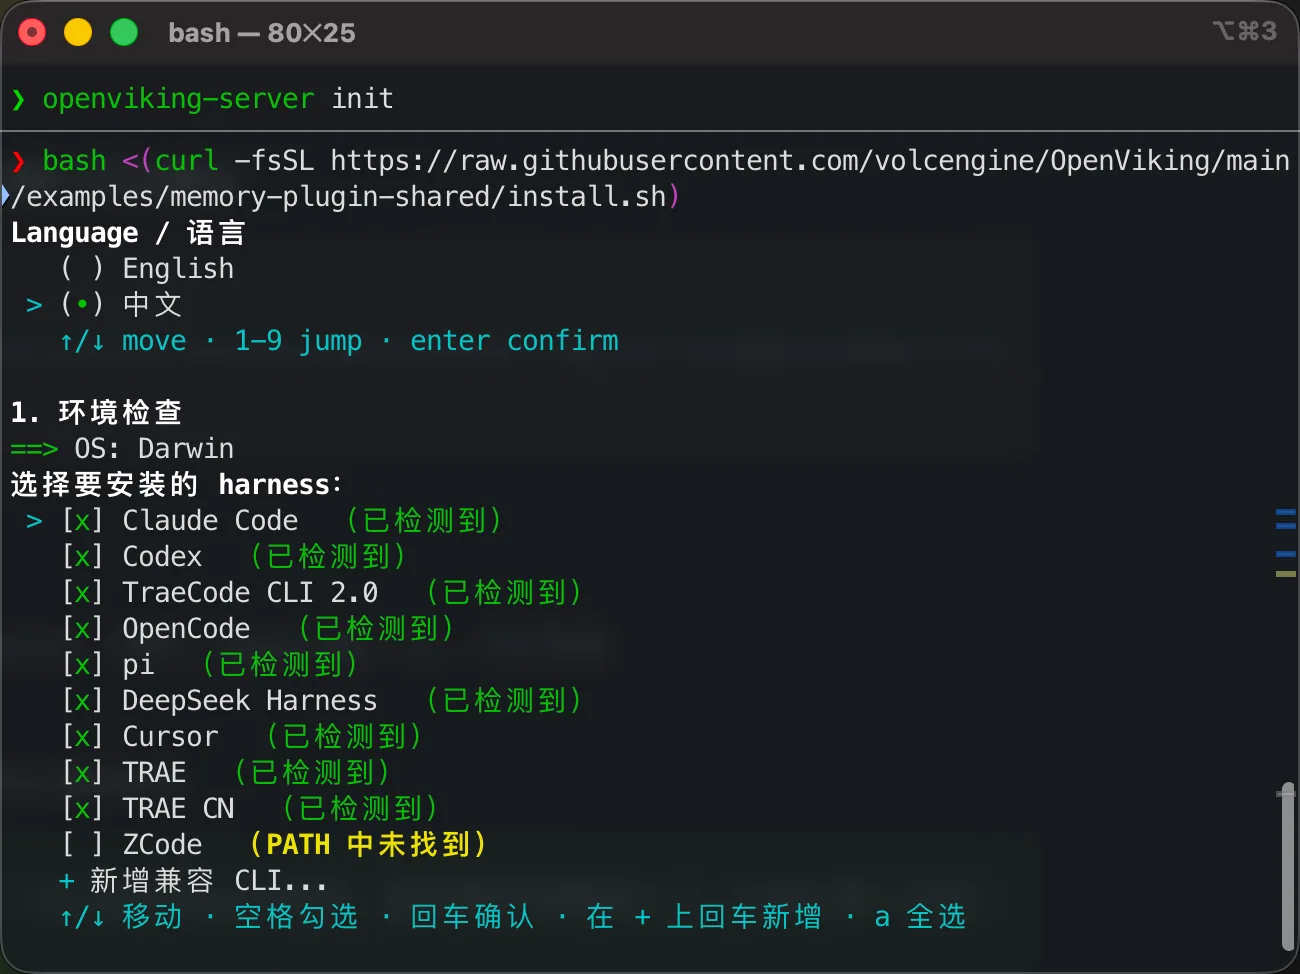The width and height of the screenshot is (1300, 974).
Task: Click the '↑/↓ 移动' hint text
Action: tap(120, 917)
